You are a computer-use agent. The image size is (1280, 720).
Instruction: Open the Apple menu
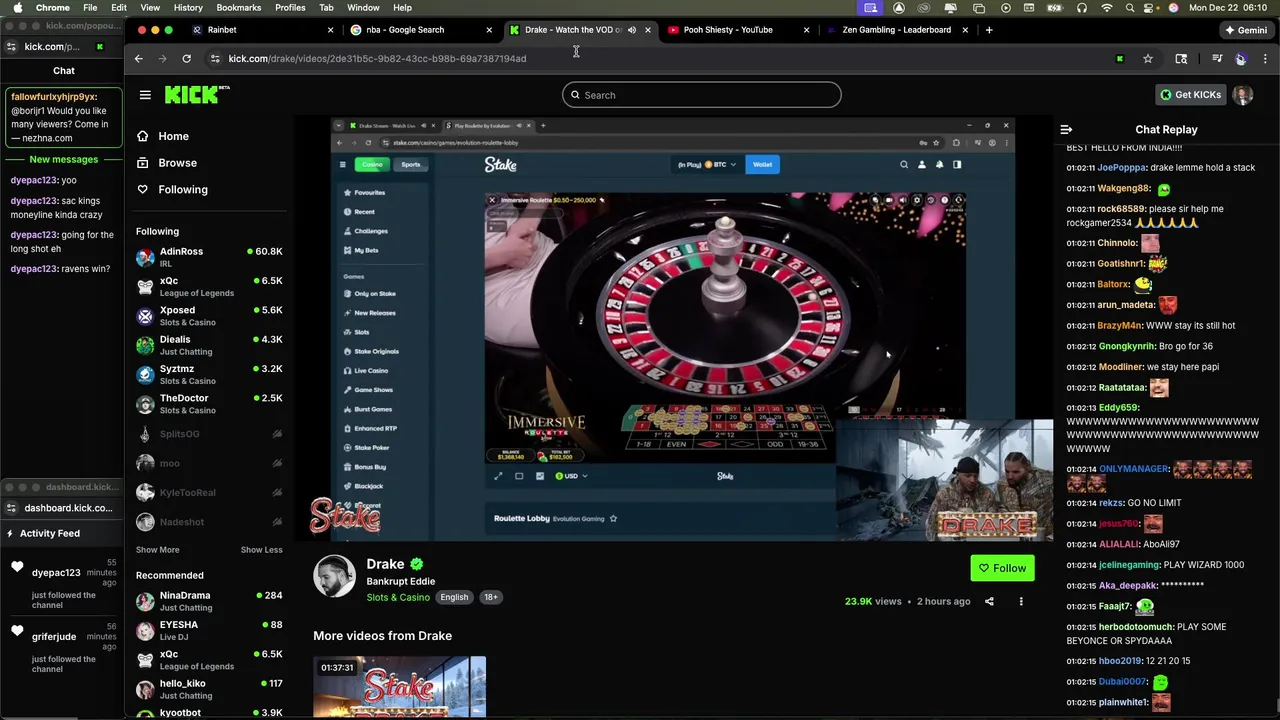pyautogui.click(x=17, y=8)
